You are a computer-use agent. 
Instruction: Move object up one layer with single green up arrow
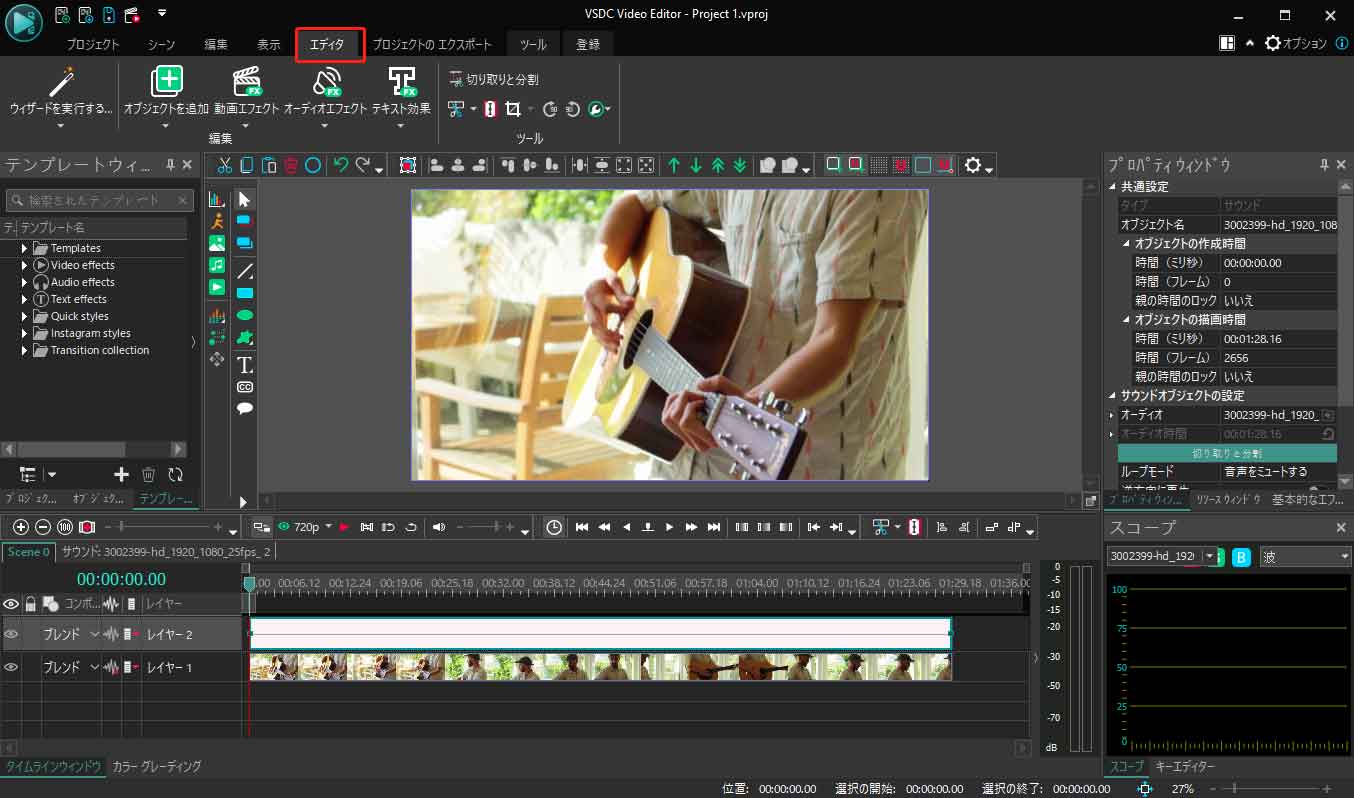(674, 166)
